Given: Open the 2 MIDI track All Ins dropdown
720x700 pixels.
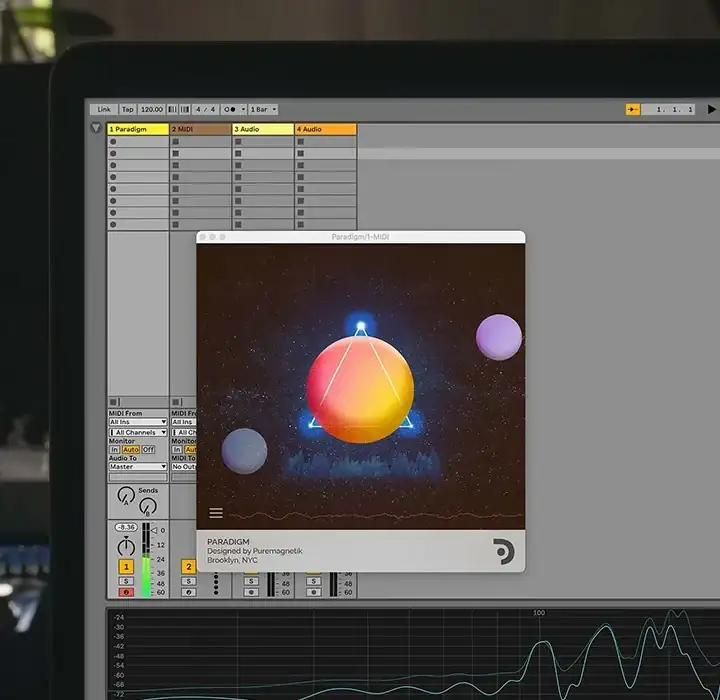Looking at the screenshot, I should (x=184, y=422).
